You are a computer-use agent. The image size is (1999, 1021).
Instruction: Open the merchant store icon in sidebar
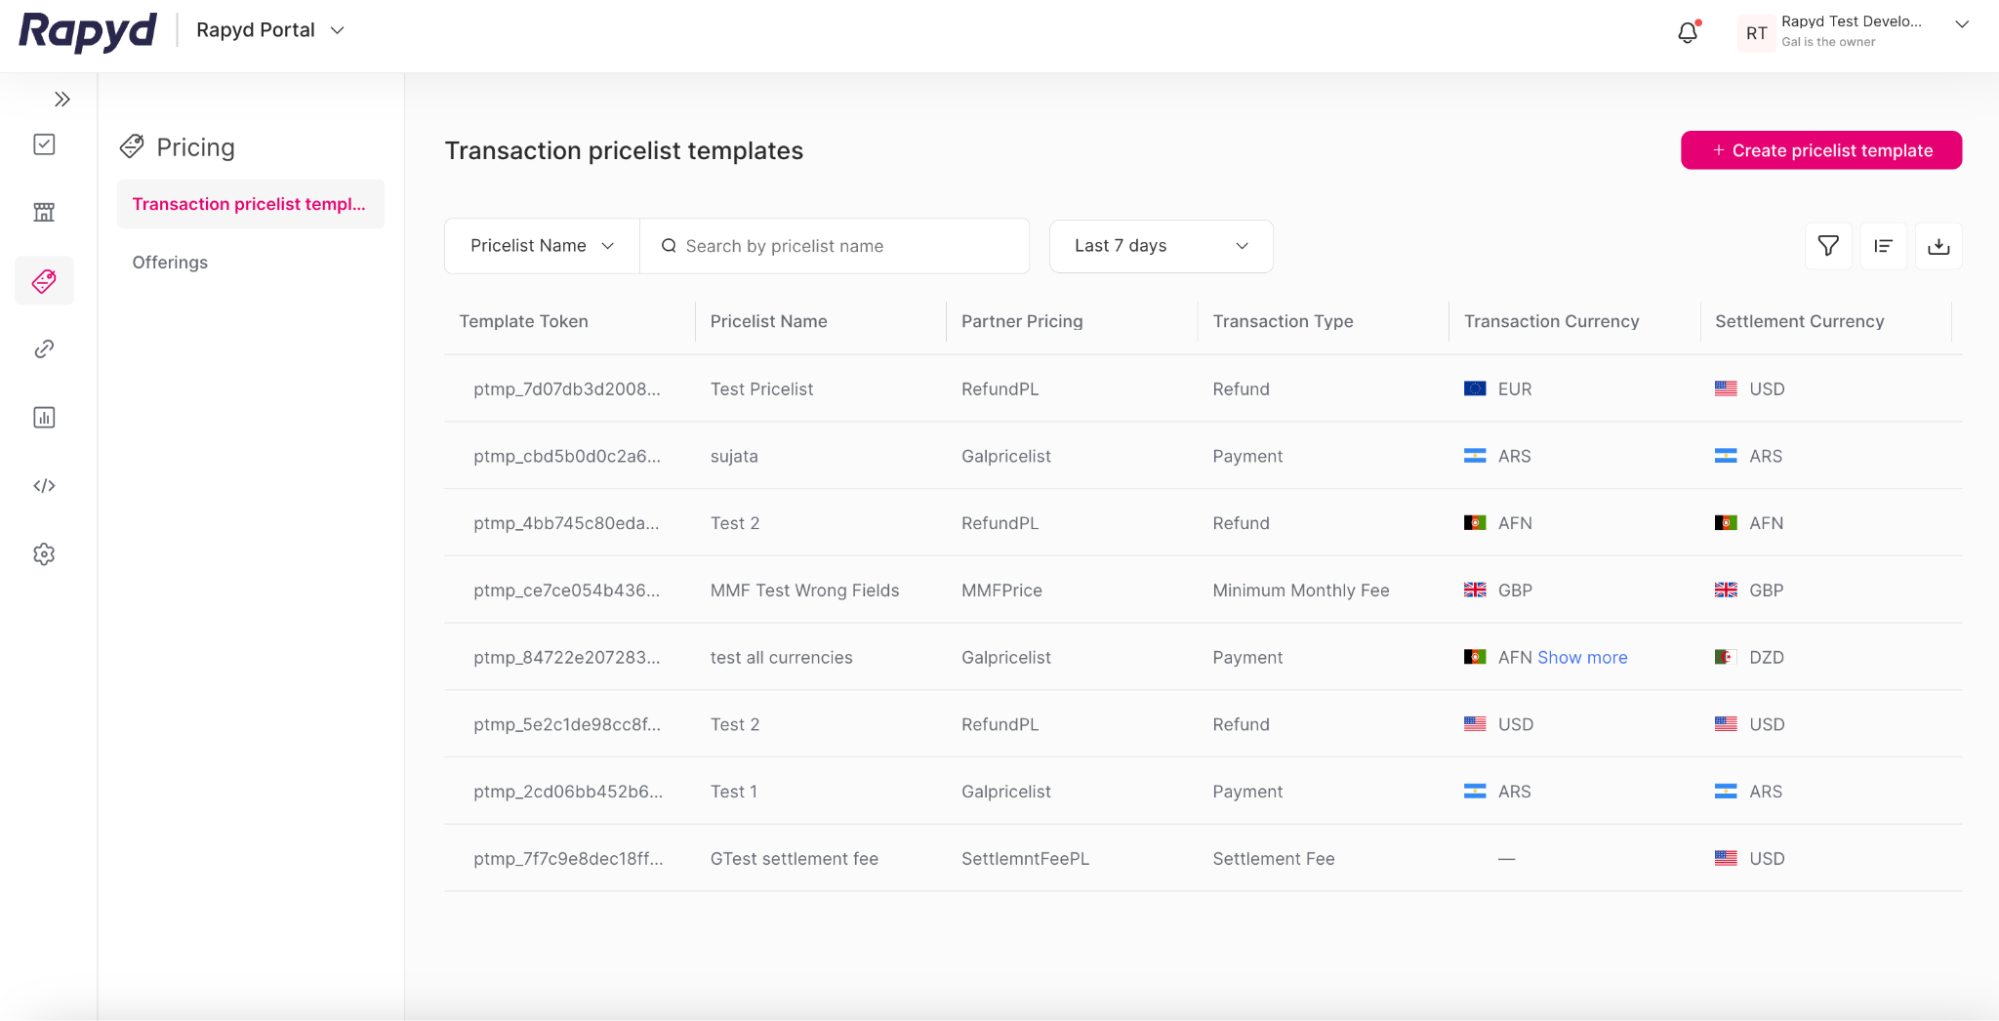(44, 211)
